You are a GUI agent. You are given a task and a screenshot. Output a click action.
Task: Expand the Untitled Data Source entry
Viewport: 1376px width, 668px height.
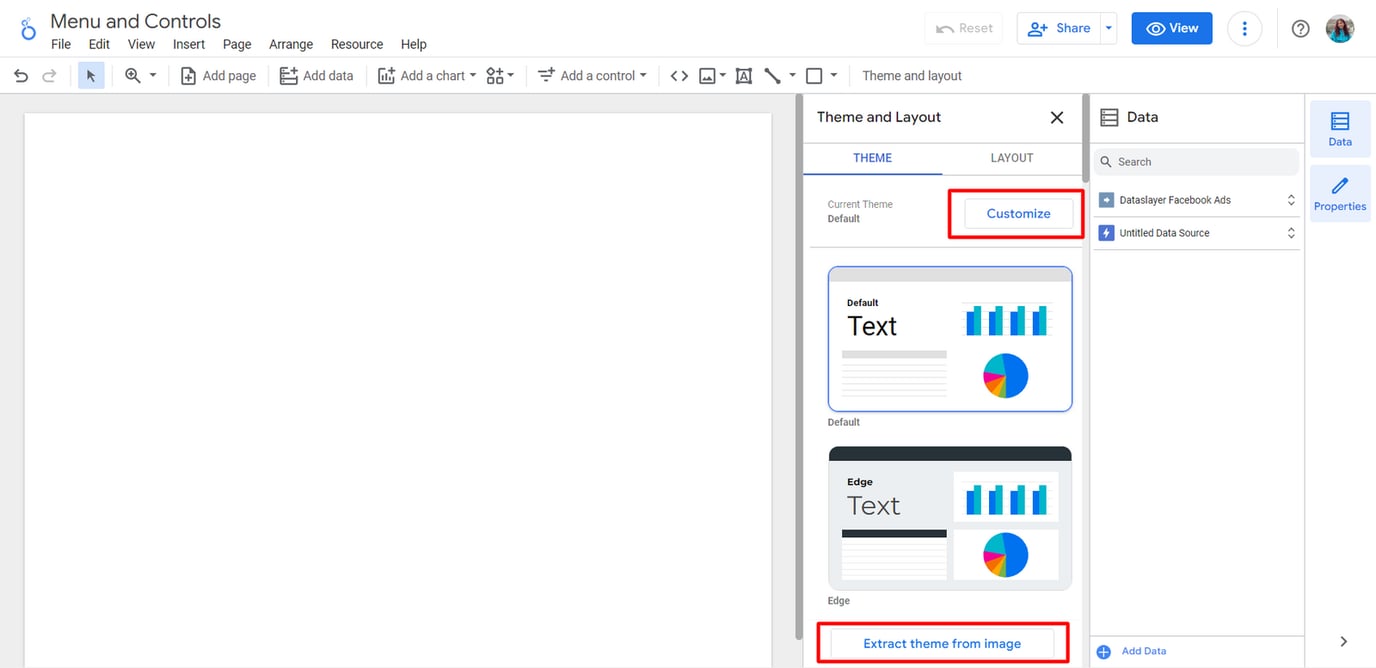[1290, 233]
